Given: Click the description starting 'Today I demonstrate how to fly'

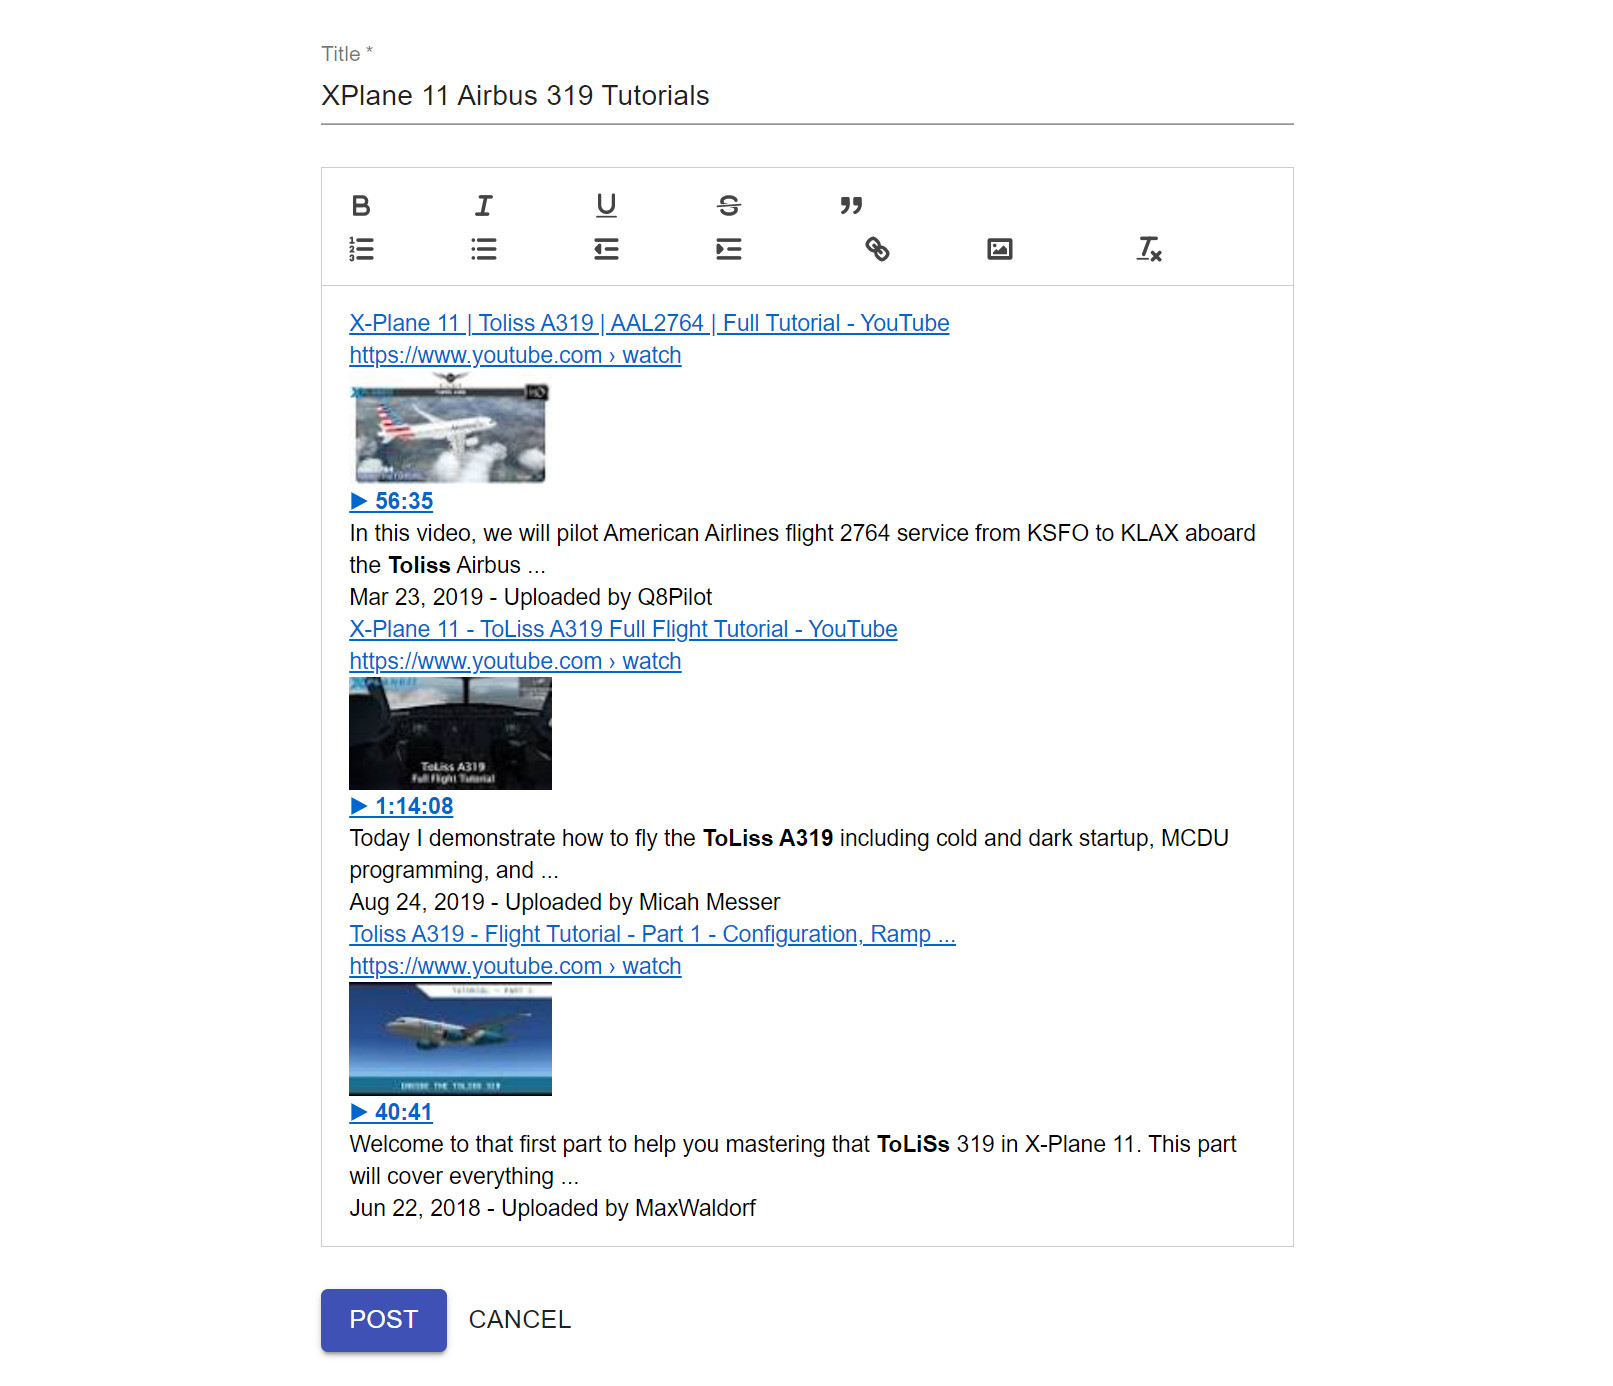Looking at the screenshot, I should 789,854.
